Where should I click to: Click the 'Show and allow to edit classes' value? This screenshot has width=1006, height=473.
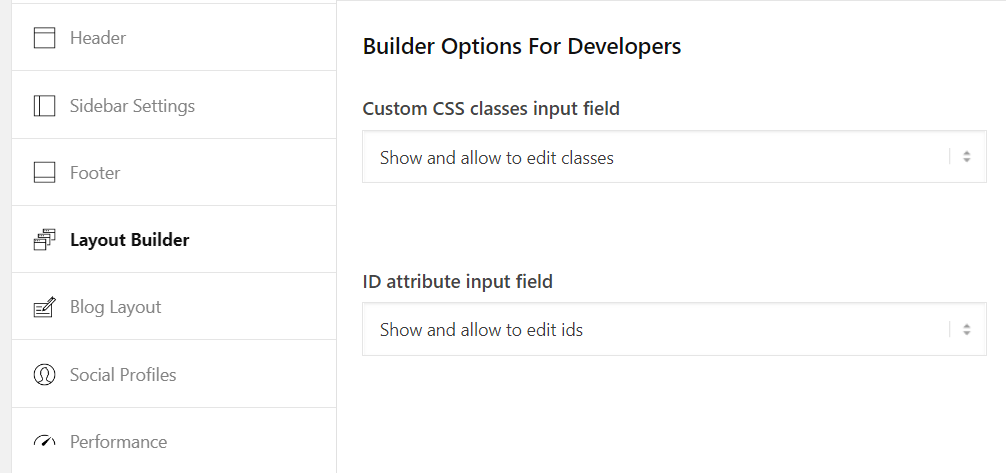[x=497, y=158]
